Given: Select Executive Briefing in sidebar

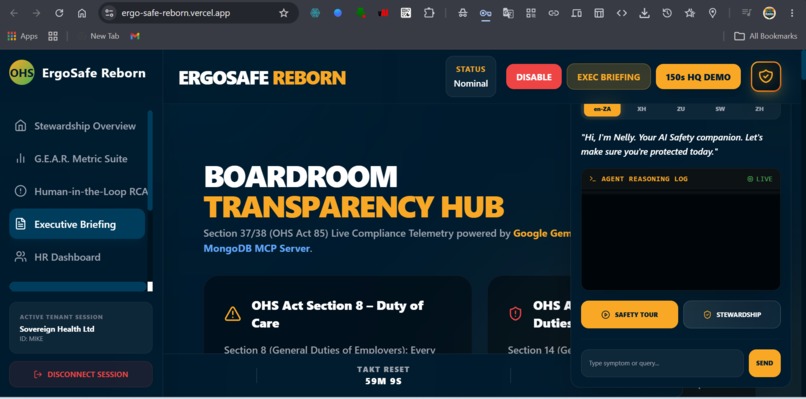Looking at the screenshot, I should tap(77, 224).
